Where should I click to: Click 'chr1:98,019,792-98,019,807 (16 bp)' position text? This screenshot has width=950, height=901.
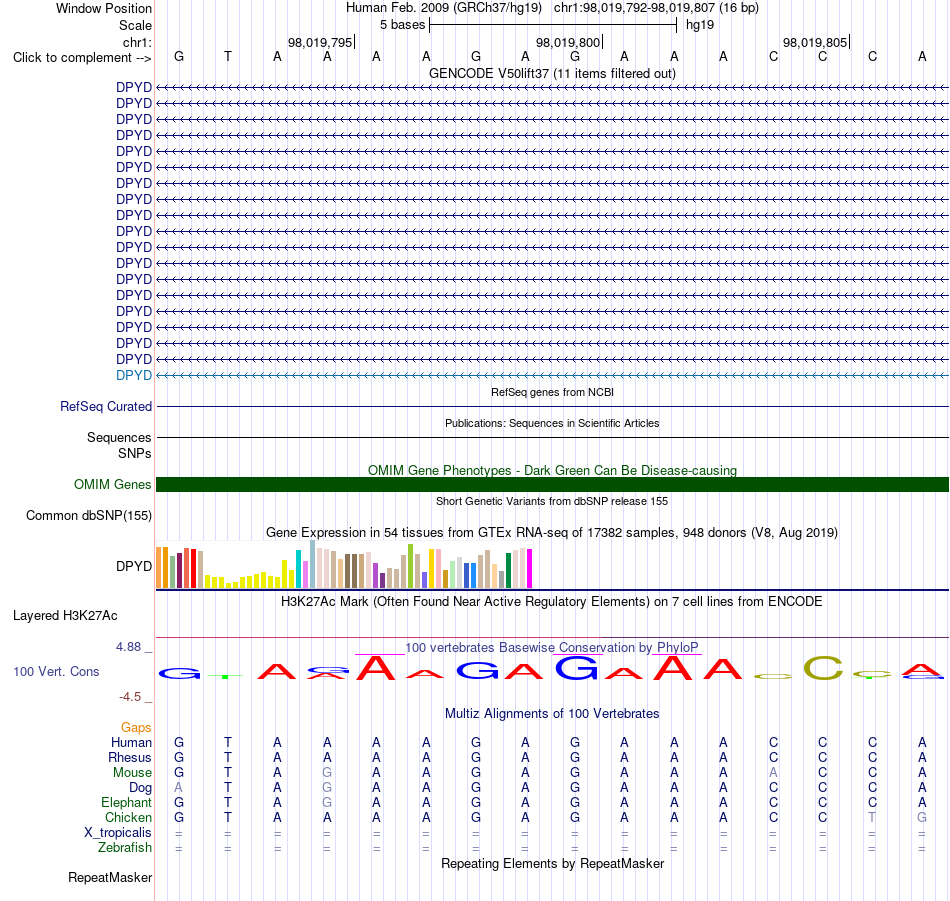(x=656, y=8)
